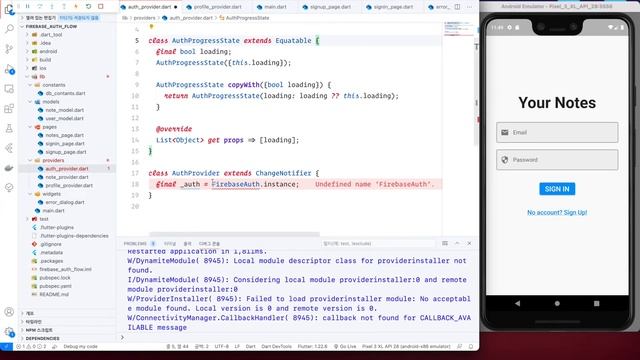This screenshot has width=640, height=360.
Task: Open the Run and Debug view
Action: pyautogui.click(x=9, y=69)
